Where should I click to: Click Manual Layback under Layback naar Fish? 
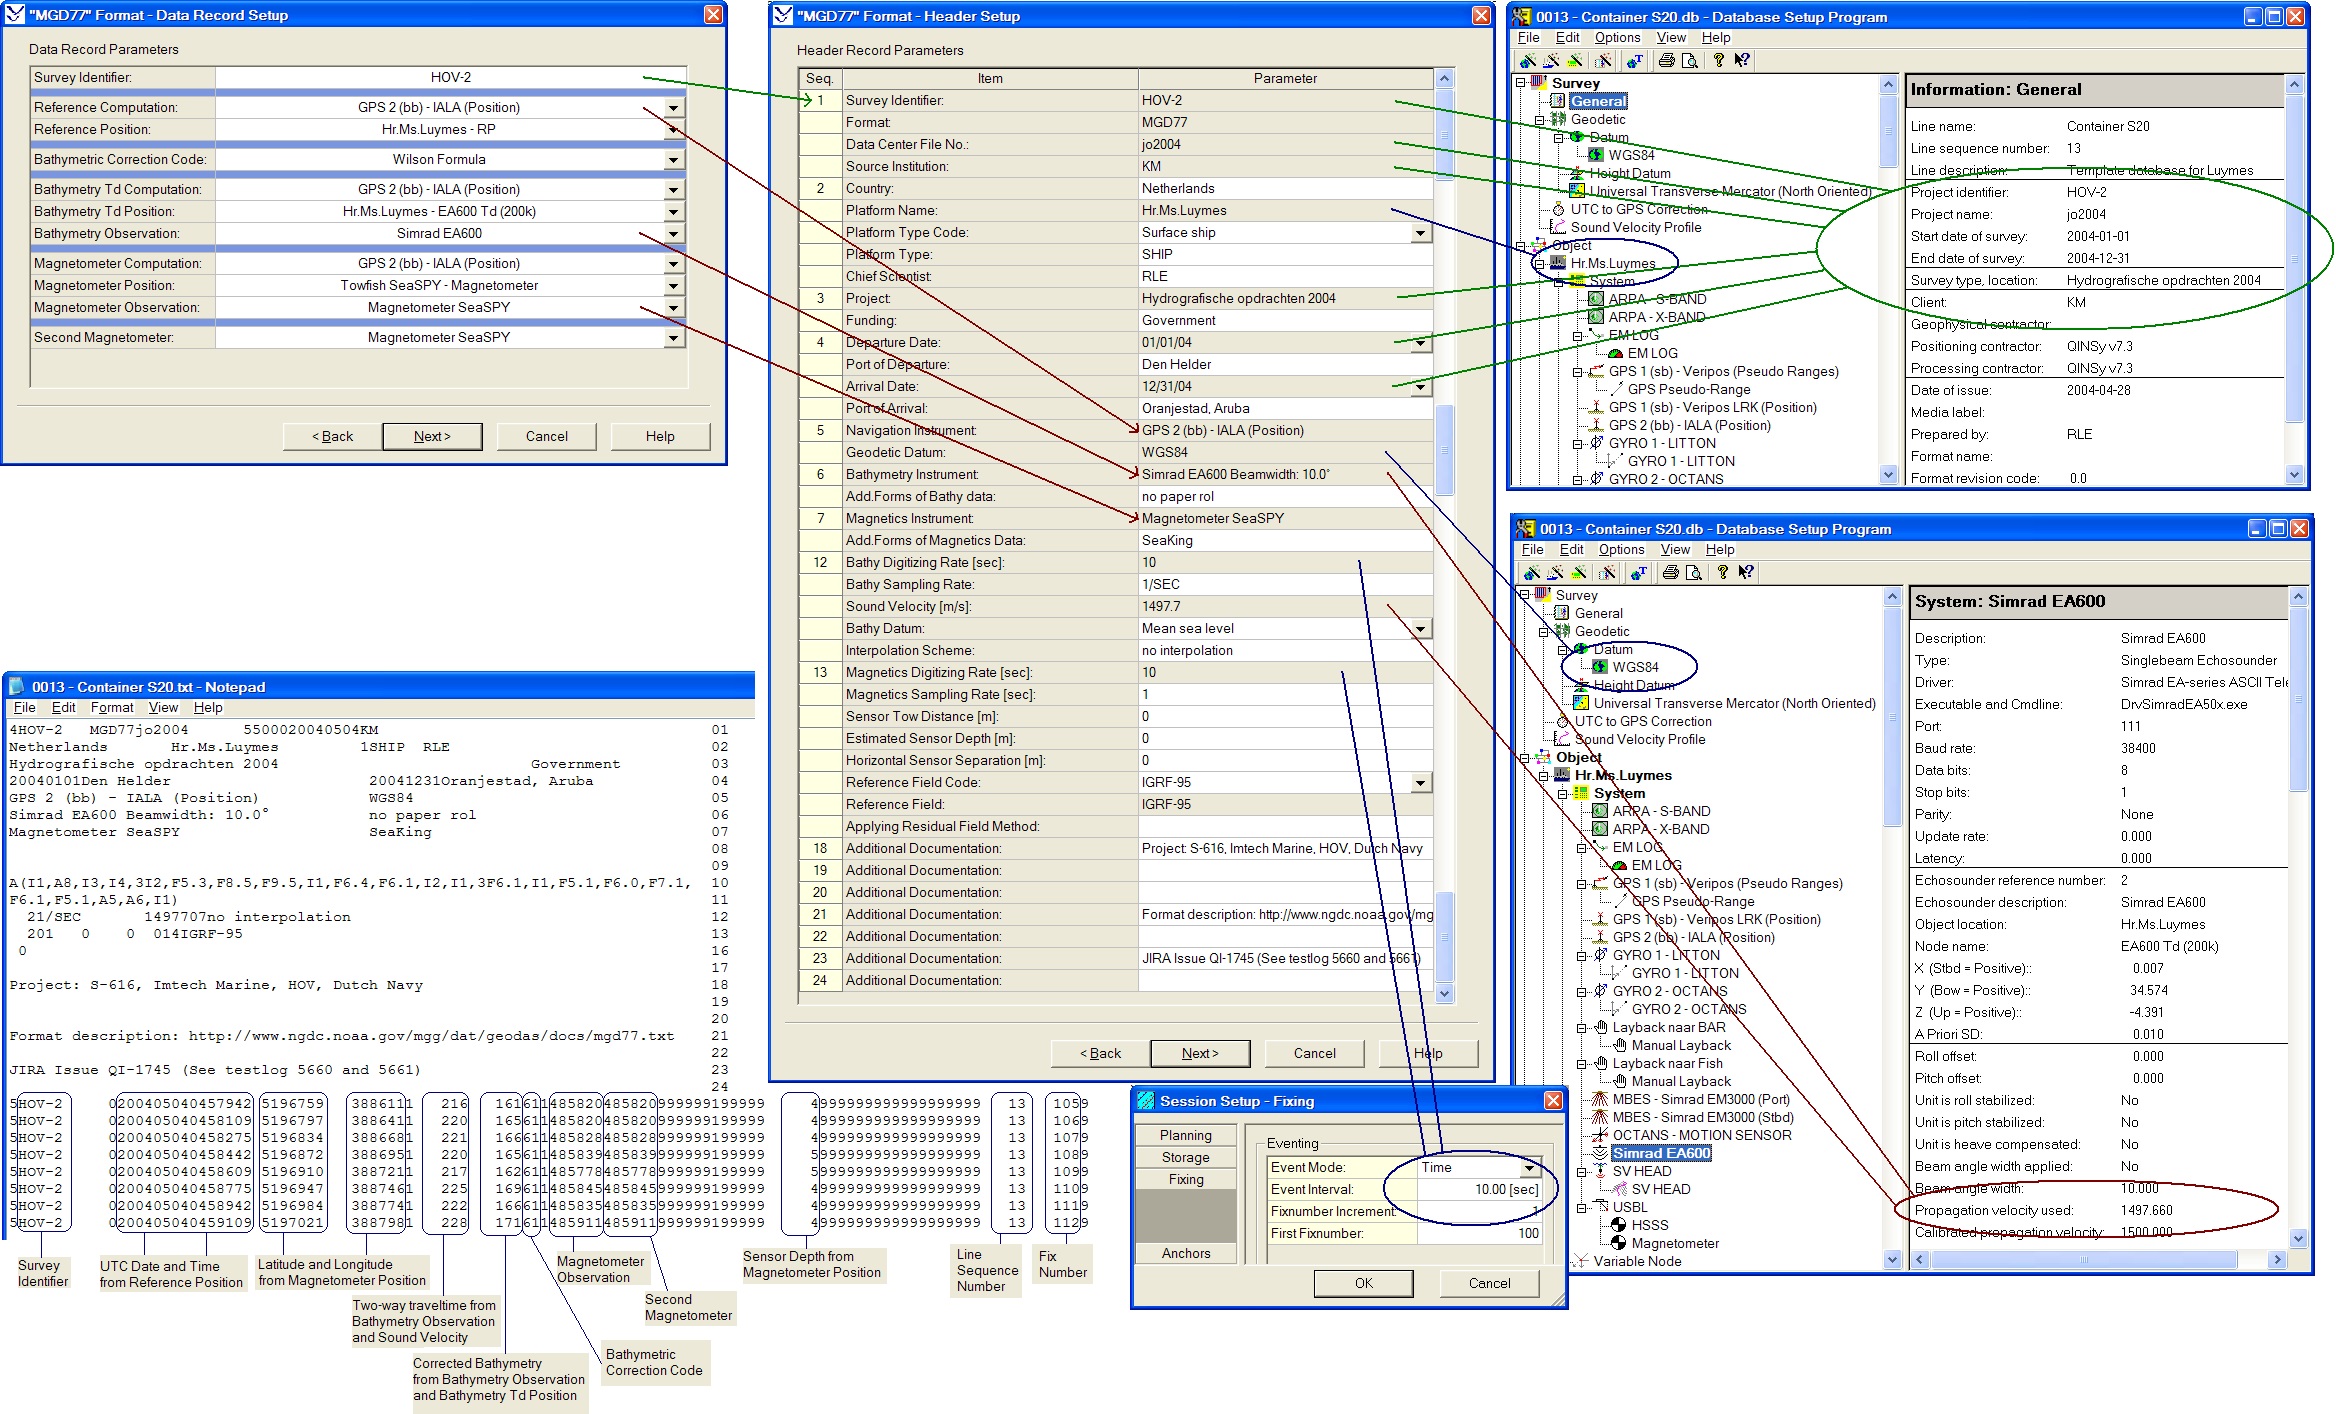coord(1680,1081)
